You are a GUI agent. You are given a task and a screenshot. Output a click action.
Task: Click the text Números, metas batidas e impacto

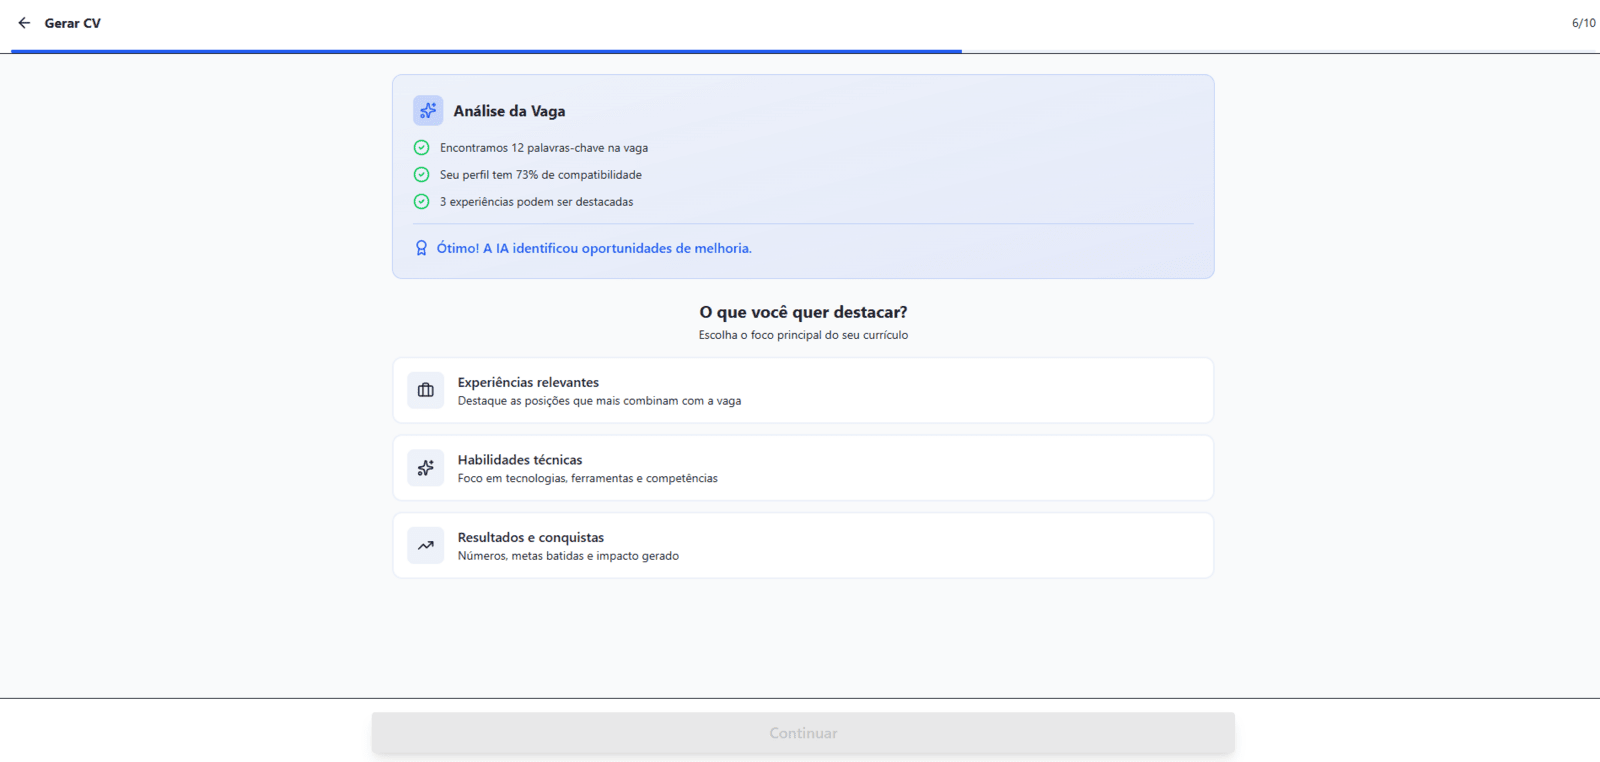568,556
